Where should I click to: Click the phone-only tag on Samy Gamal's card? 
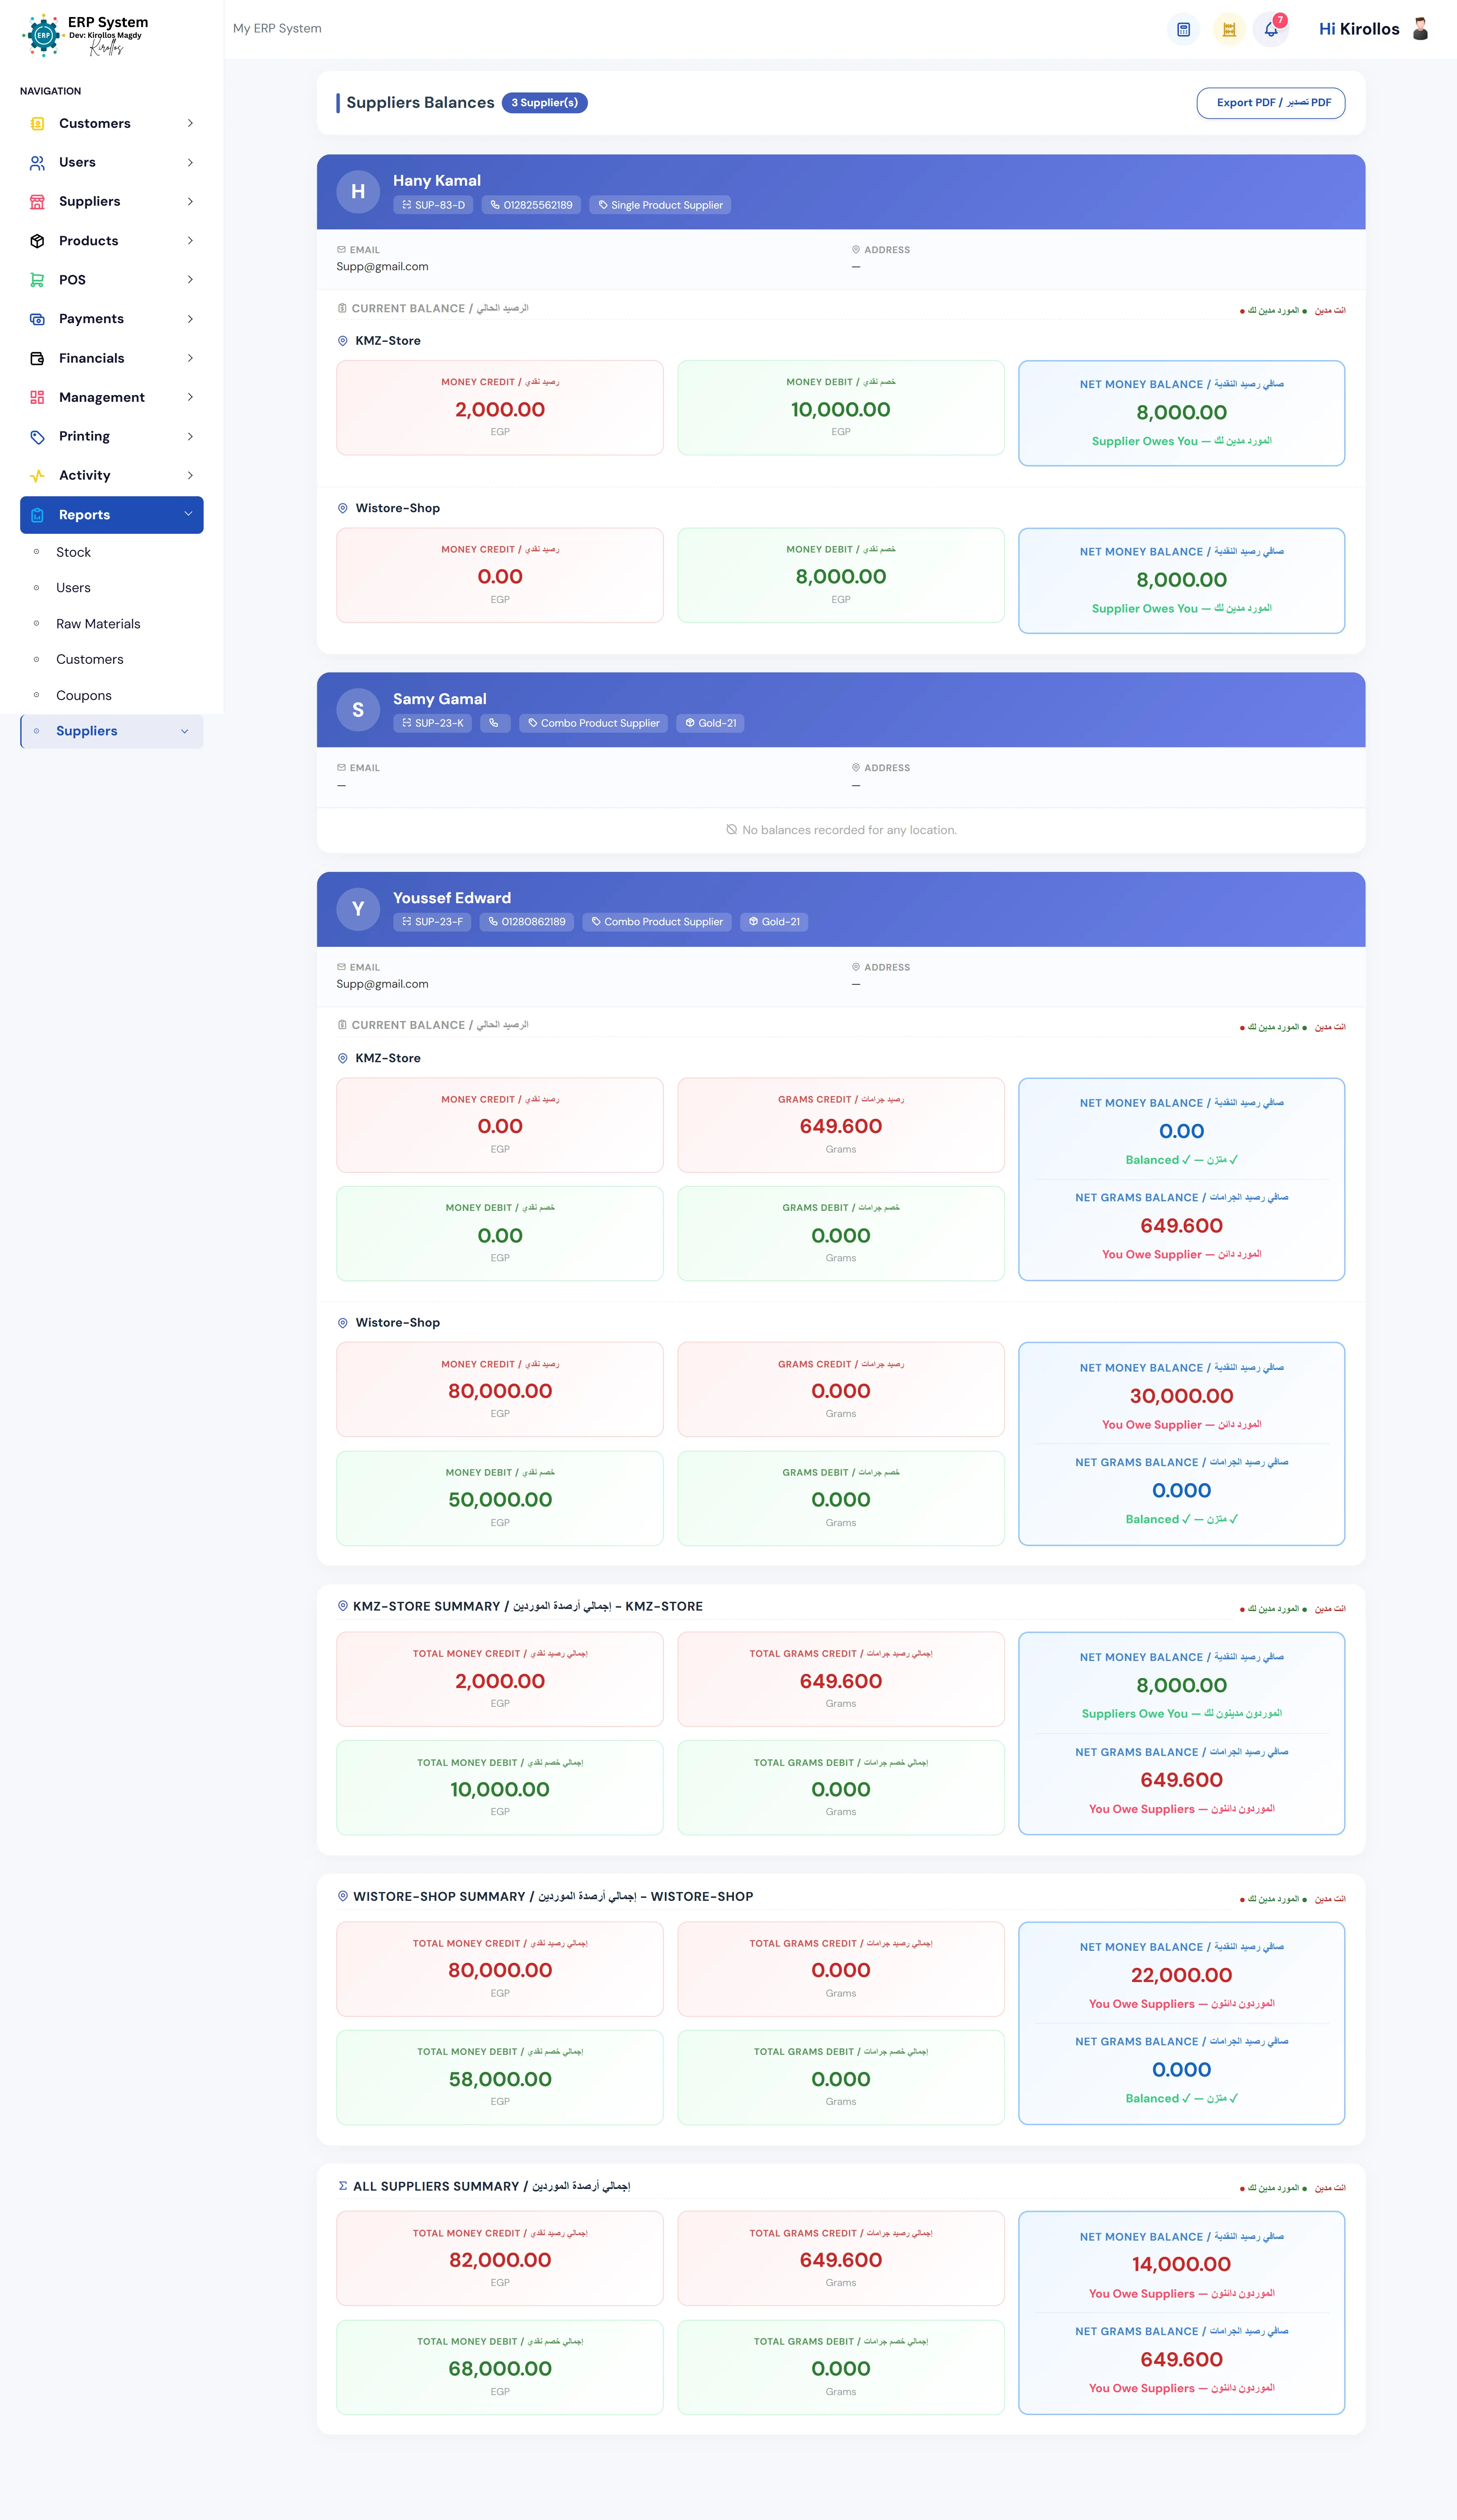(x=494, y=723)
